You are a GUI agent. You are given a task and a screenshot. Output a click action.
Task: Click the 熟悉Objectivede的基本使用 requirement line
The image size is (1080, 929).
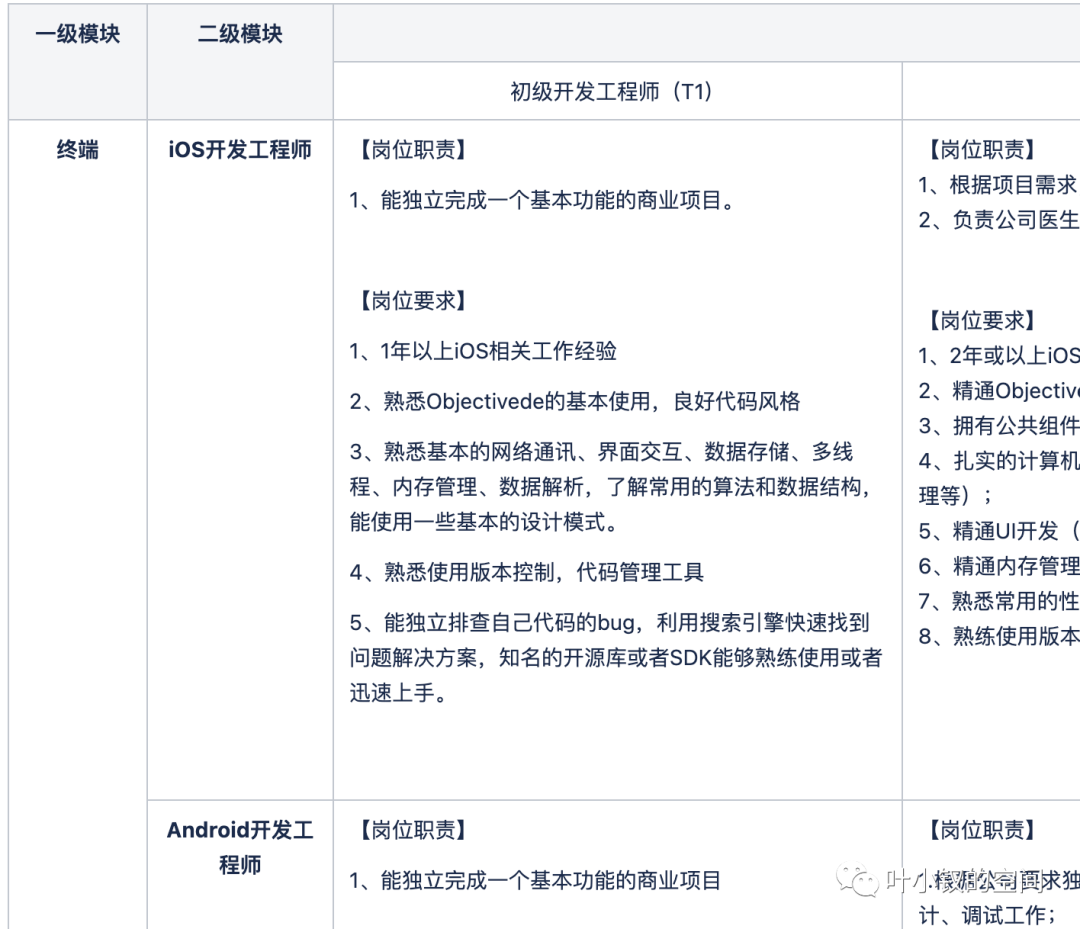[575, 401]
